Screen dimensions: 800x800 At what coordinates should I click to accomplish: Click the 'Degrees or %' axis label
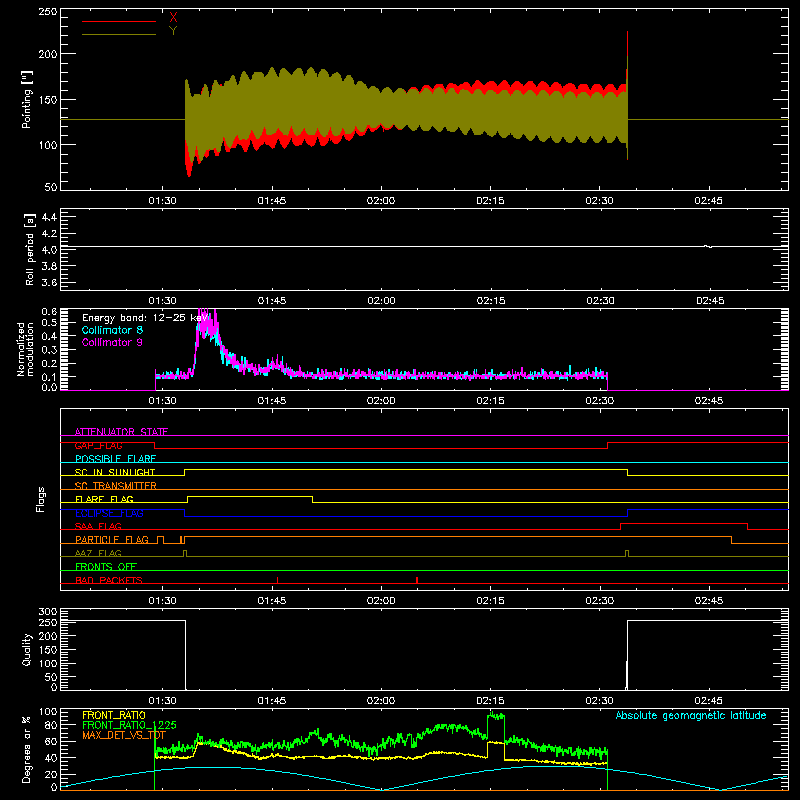coord(27,749)
